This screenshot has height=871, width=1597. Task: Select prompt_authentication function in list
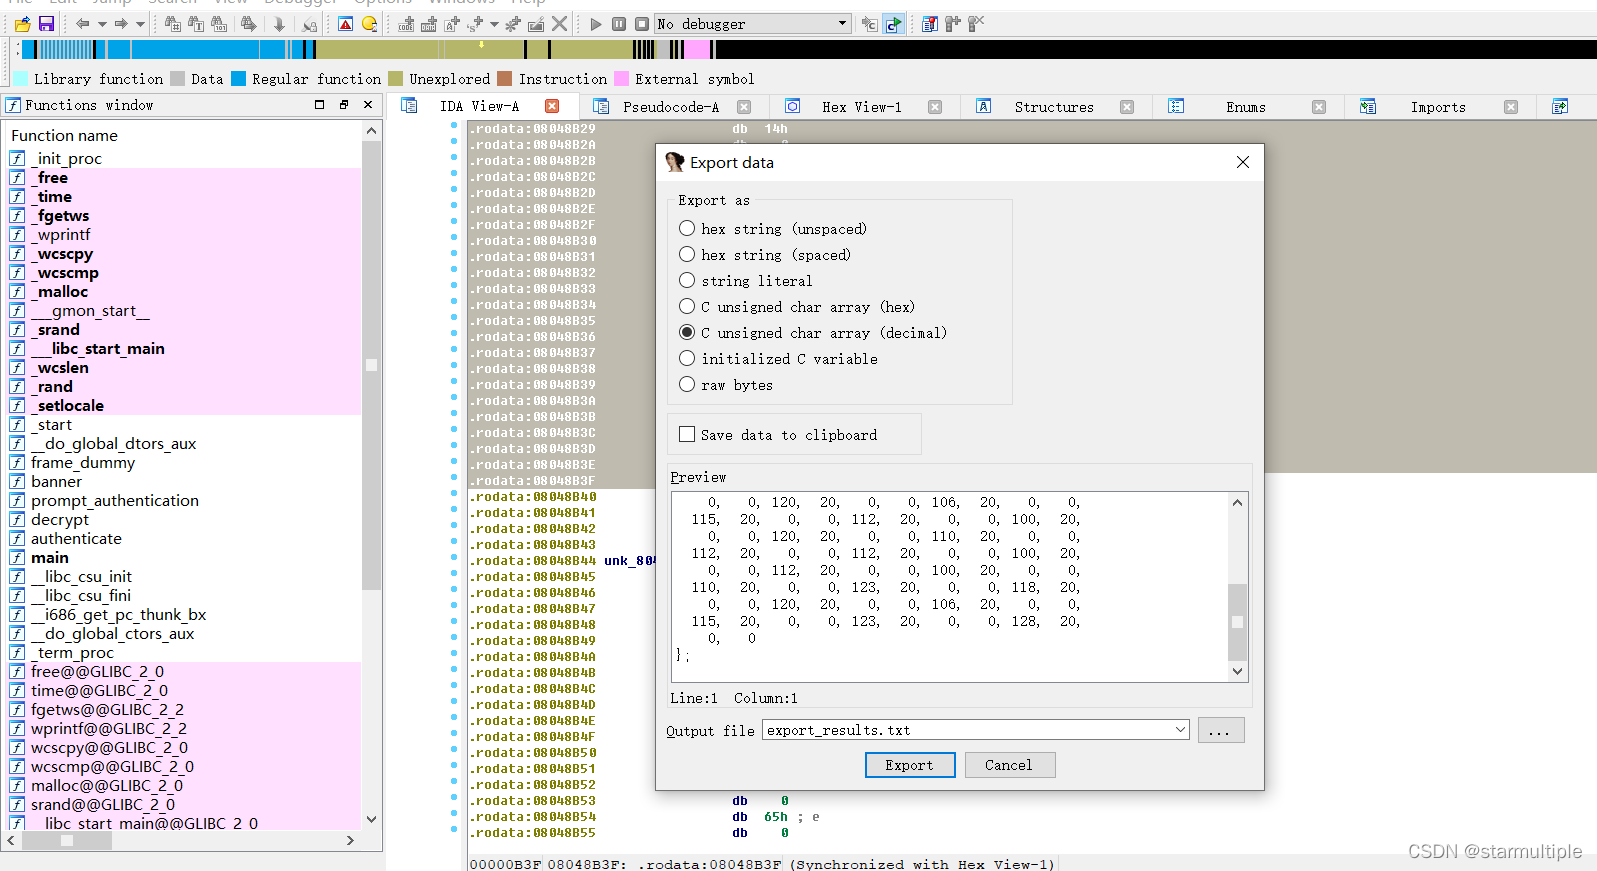pyautogui.click(x=114, y=501)
